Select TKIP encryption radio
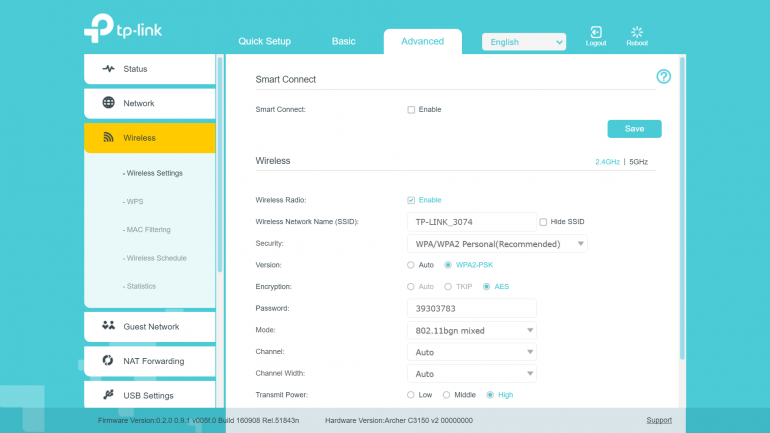Viewport: 770px width, 433px height. tap(448, 287)
